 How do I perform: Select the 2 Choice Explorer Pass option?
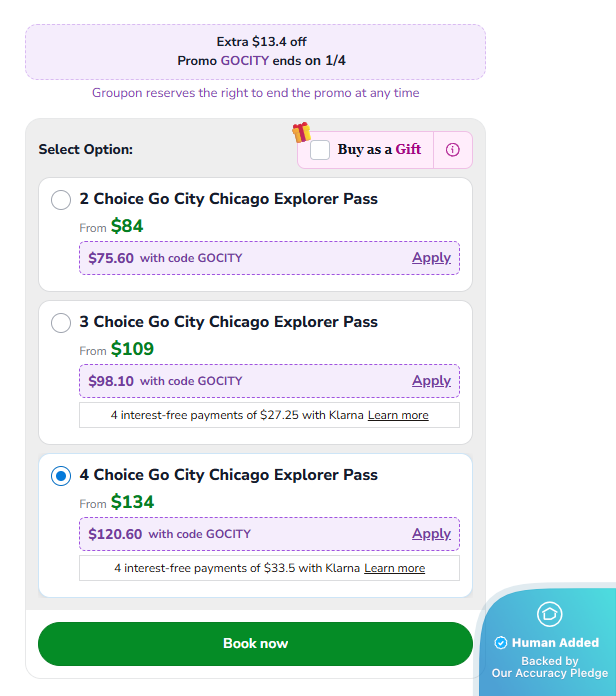(x=61, y=200)
